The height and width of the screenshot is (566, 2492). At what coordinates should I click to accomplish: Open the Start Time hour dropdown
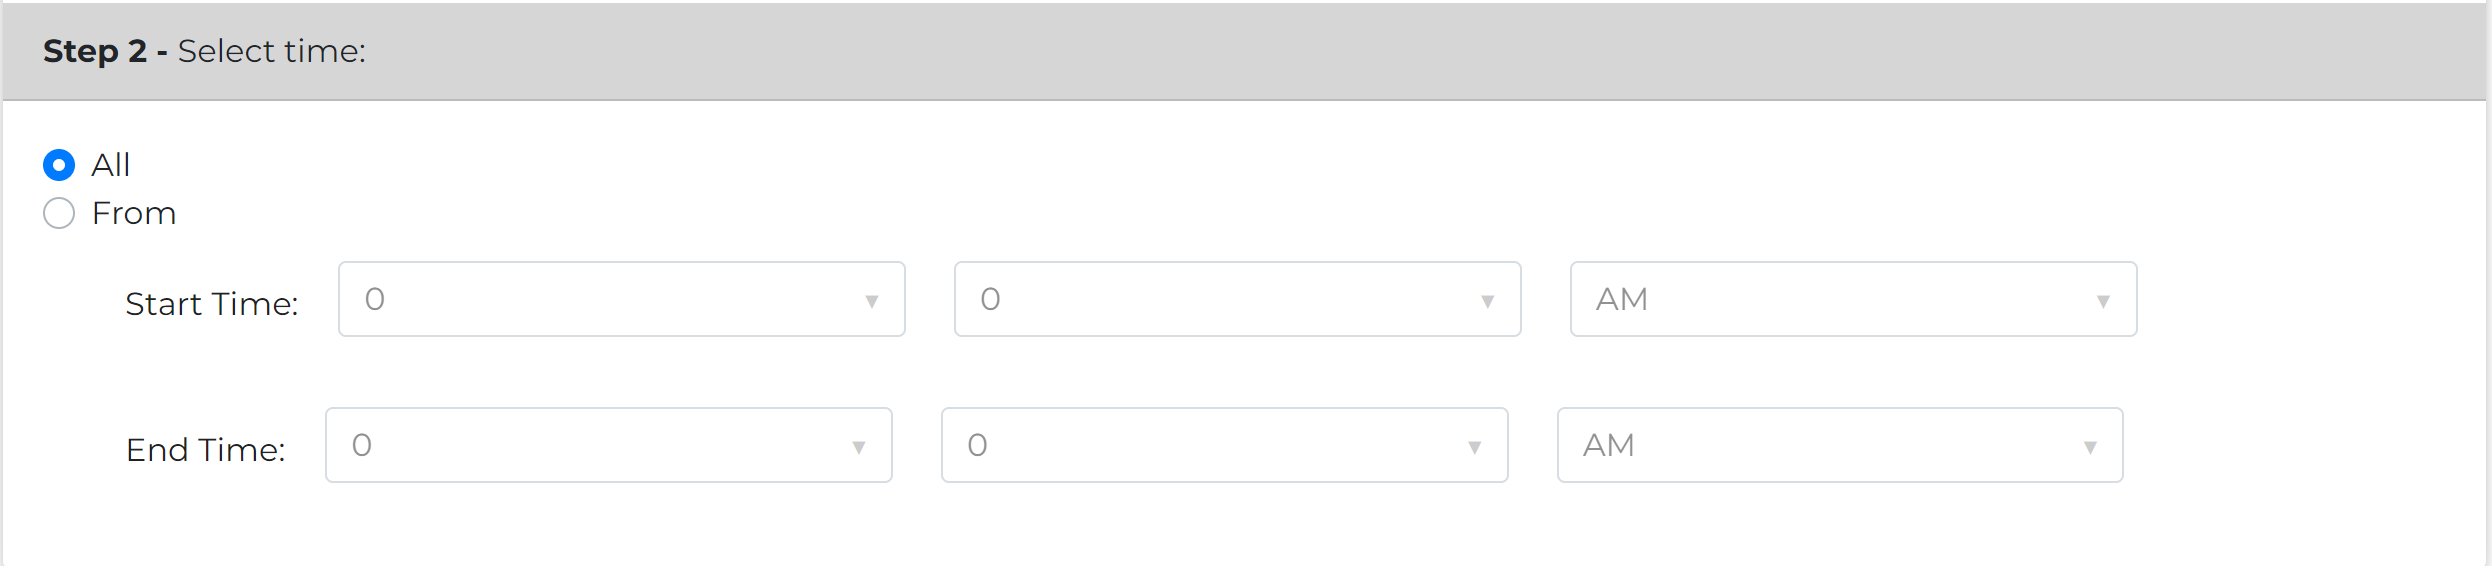coord(622,299)
